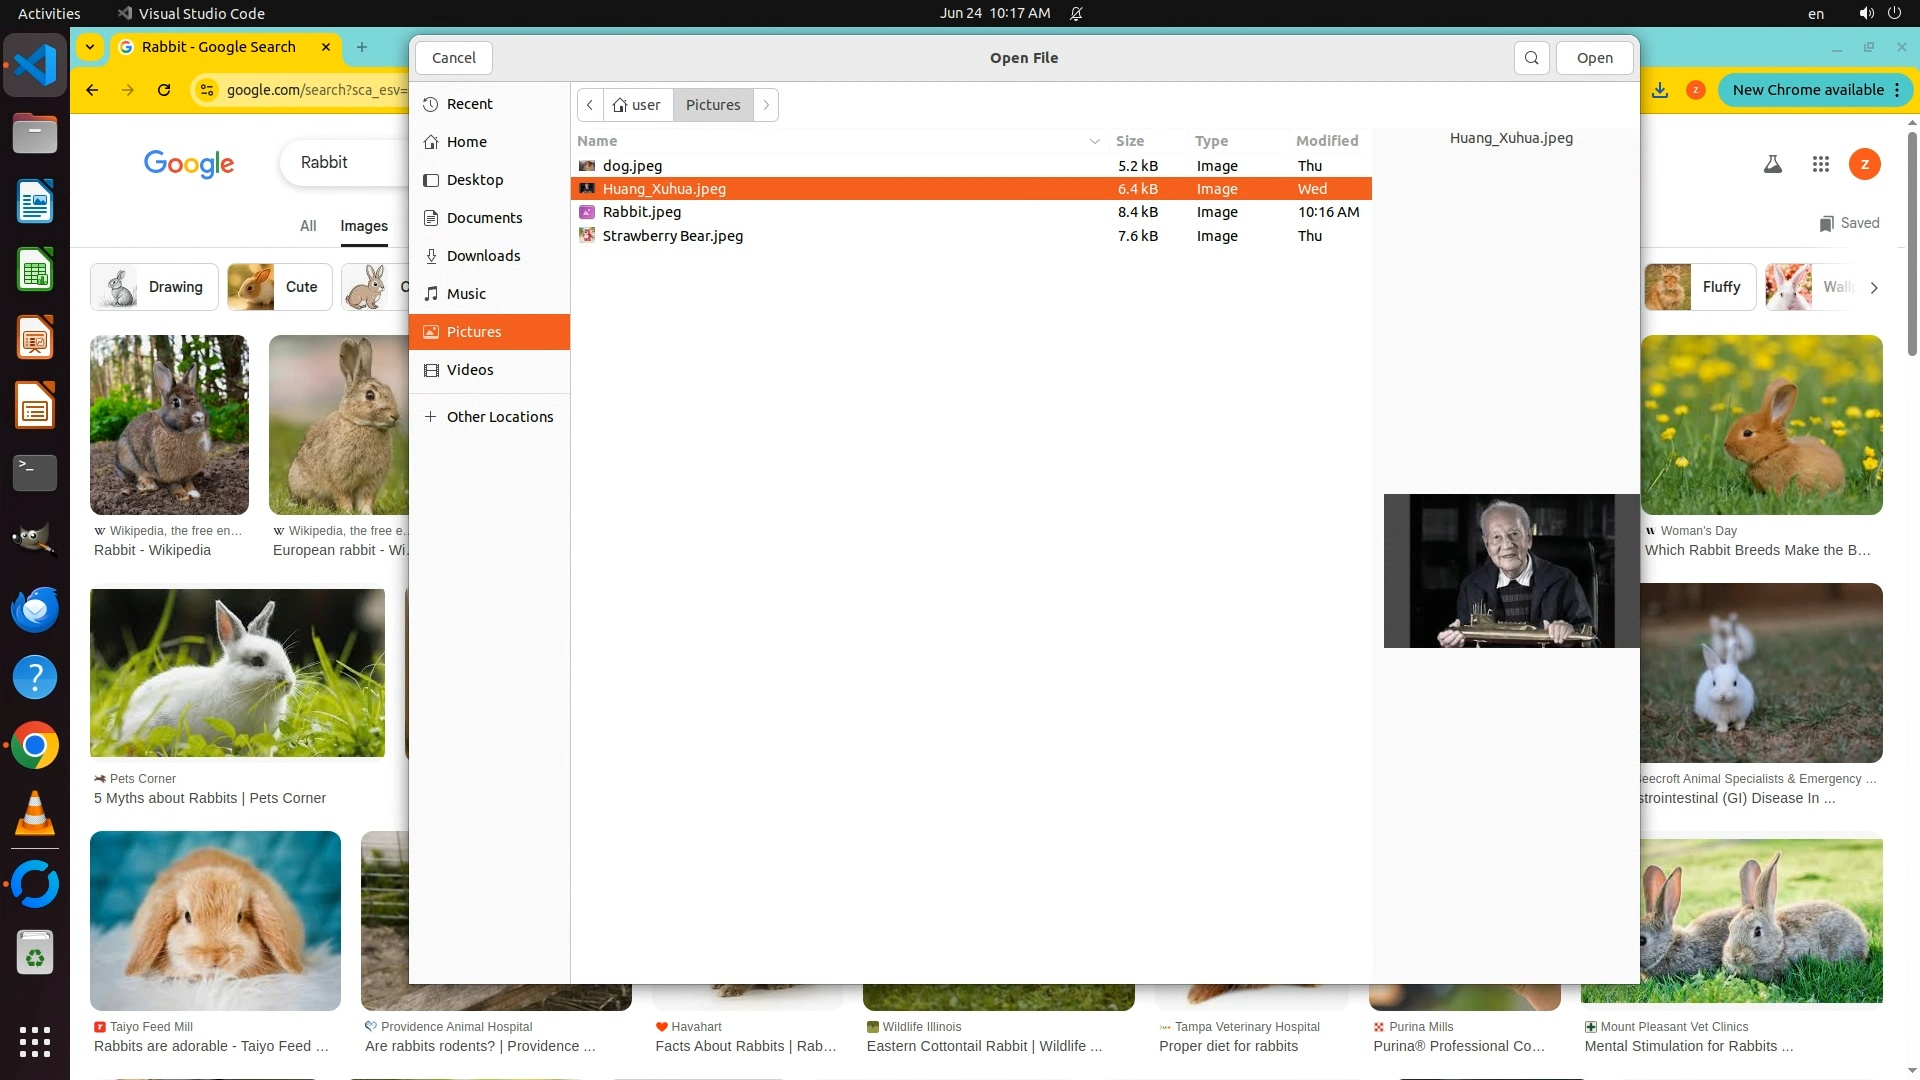Select Music in the places sidebar

466,294
